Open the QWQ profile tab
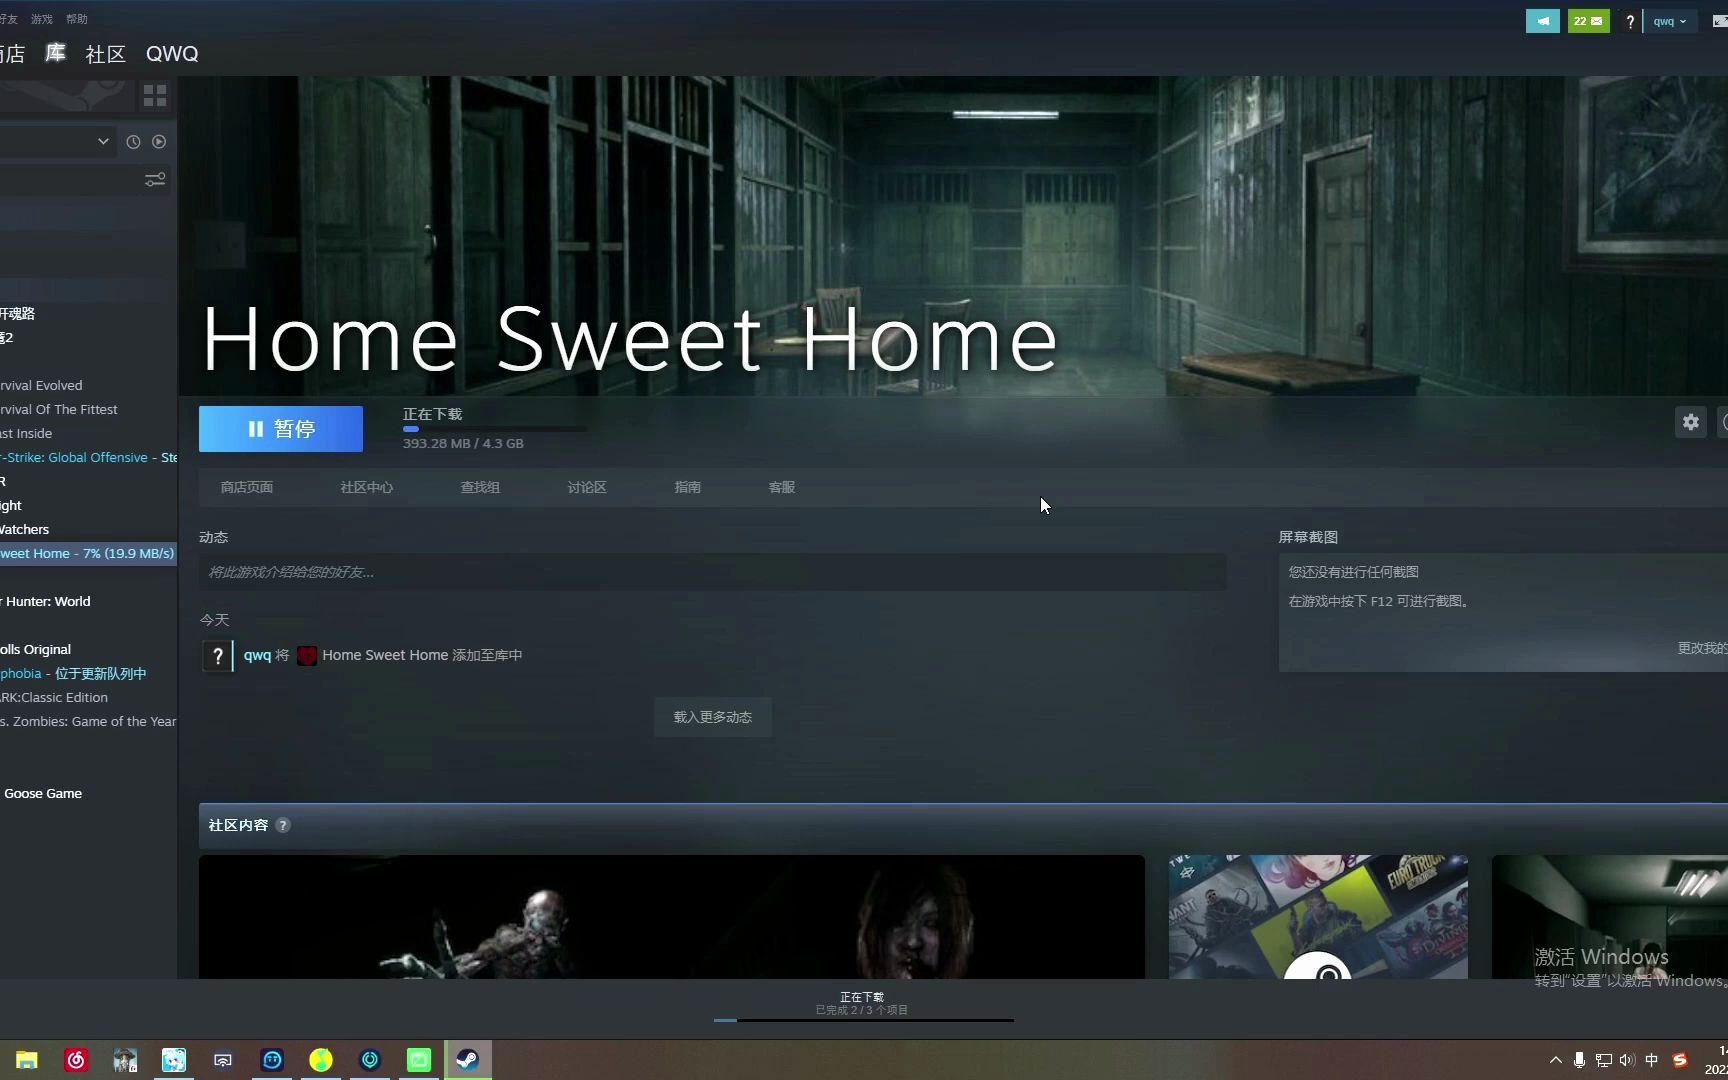 click(x=172, y=54)
